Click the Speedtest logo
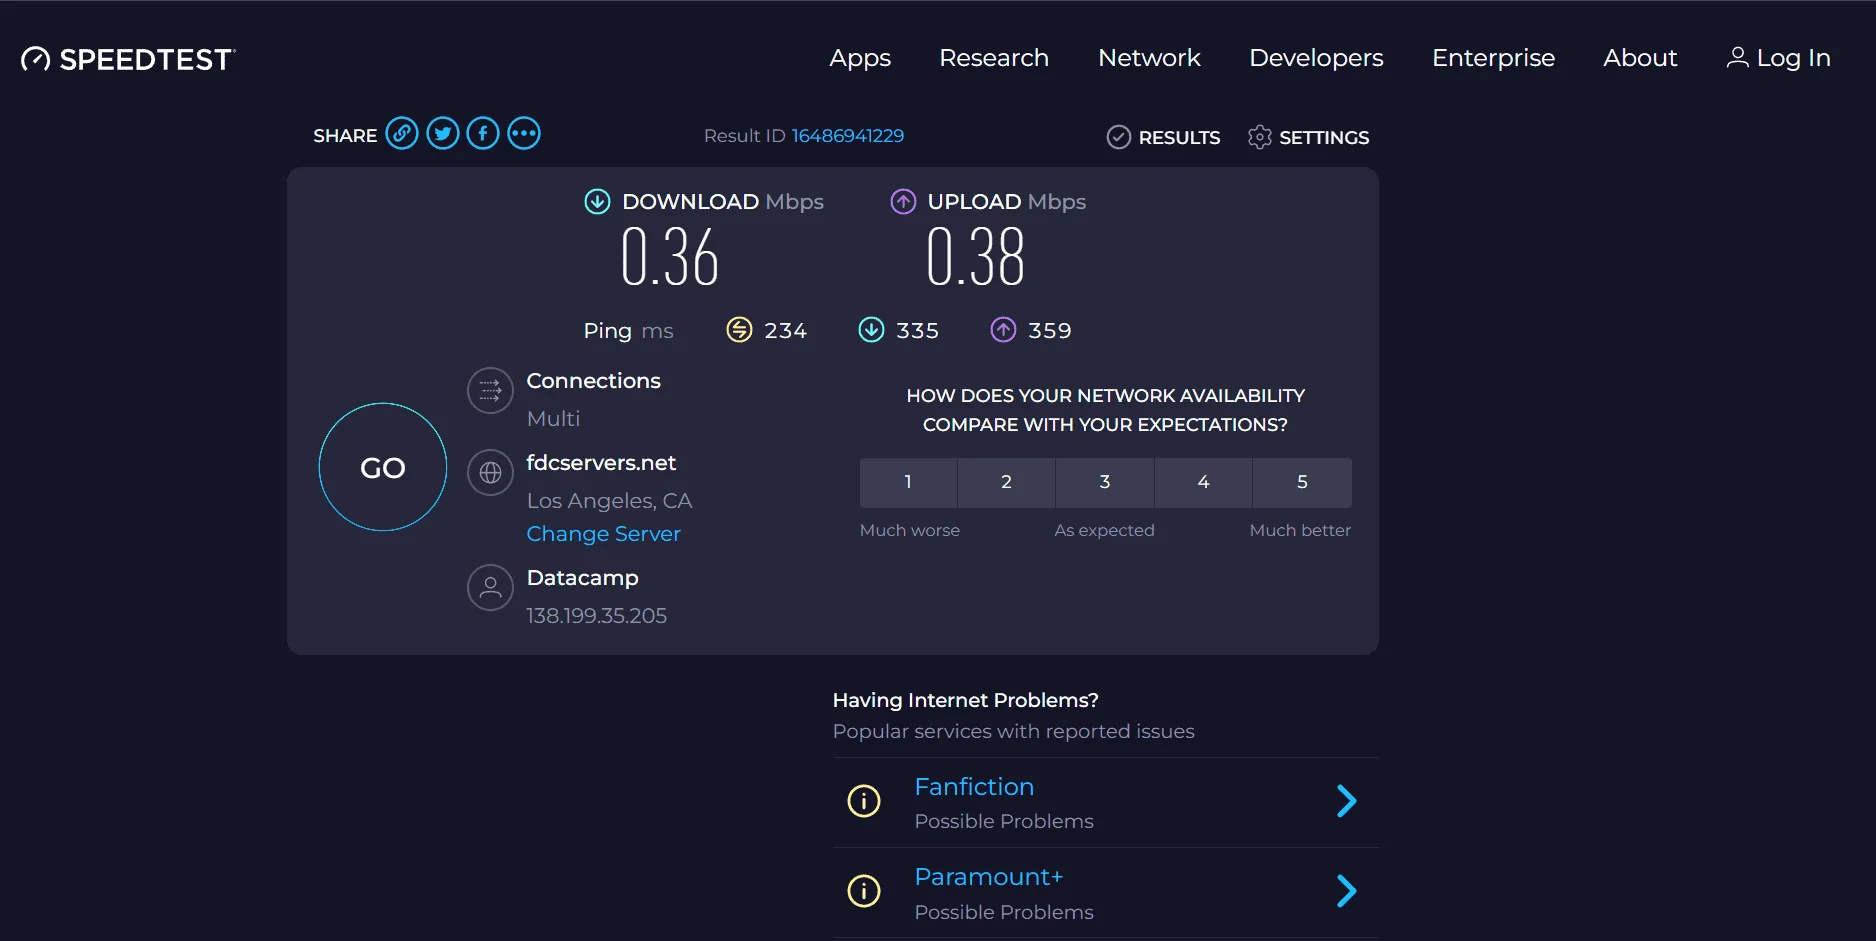 (128, 59)
